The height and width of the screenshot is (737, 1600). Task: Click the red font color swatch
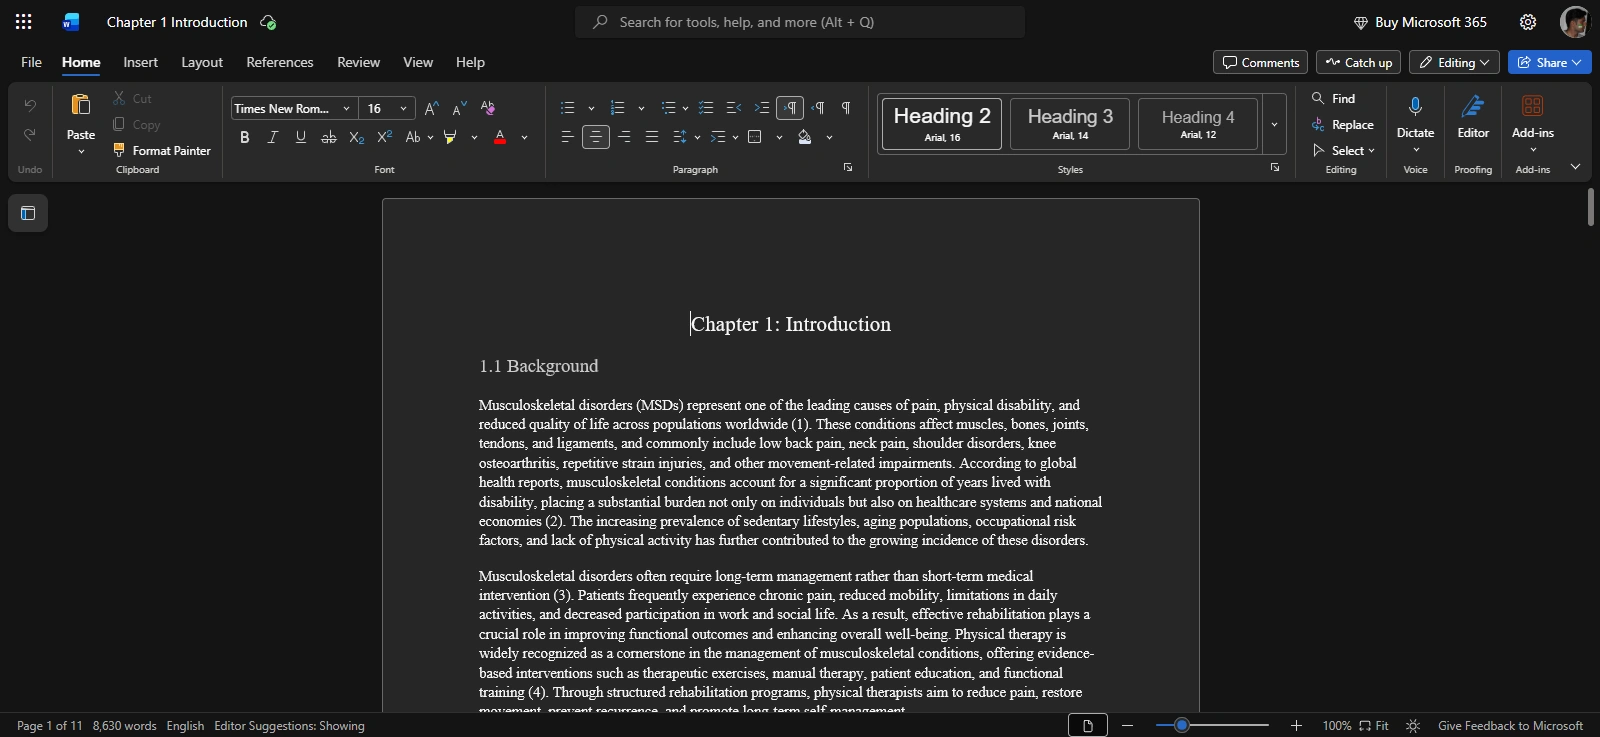pos(500,137)
